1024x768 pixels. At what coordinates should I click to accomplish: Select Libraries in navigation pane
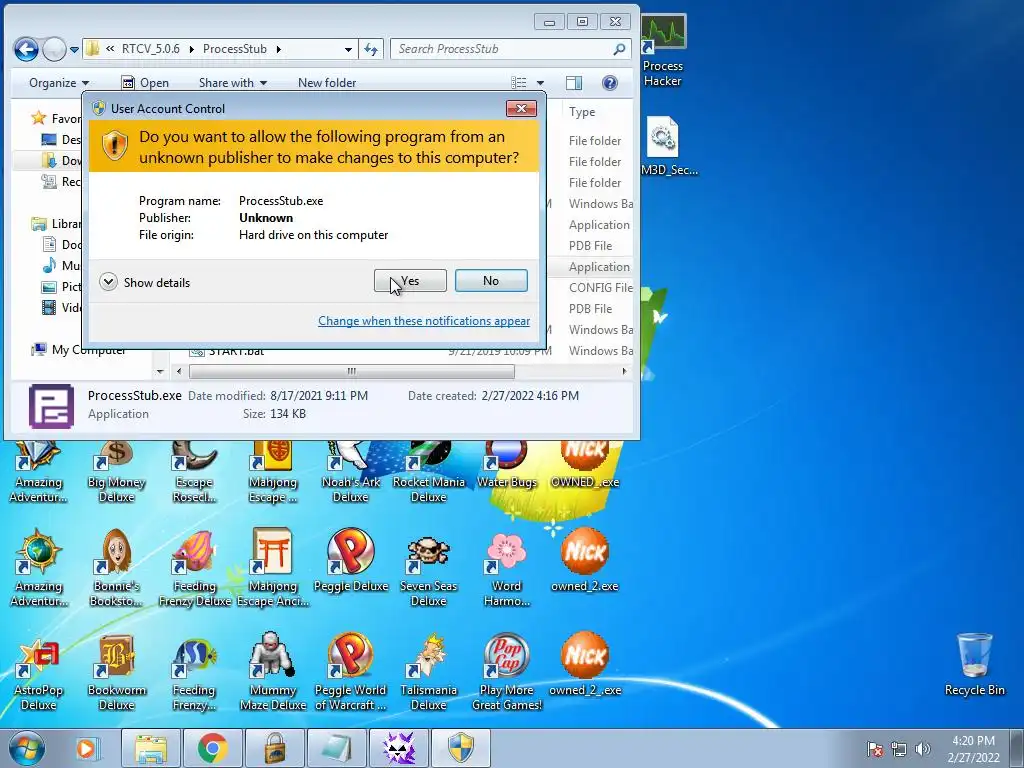click(x=56, y=223)
